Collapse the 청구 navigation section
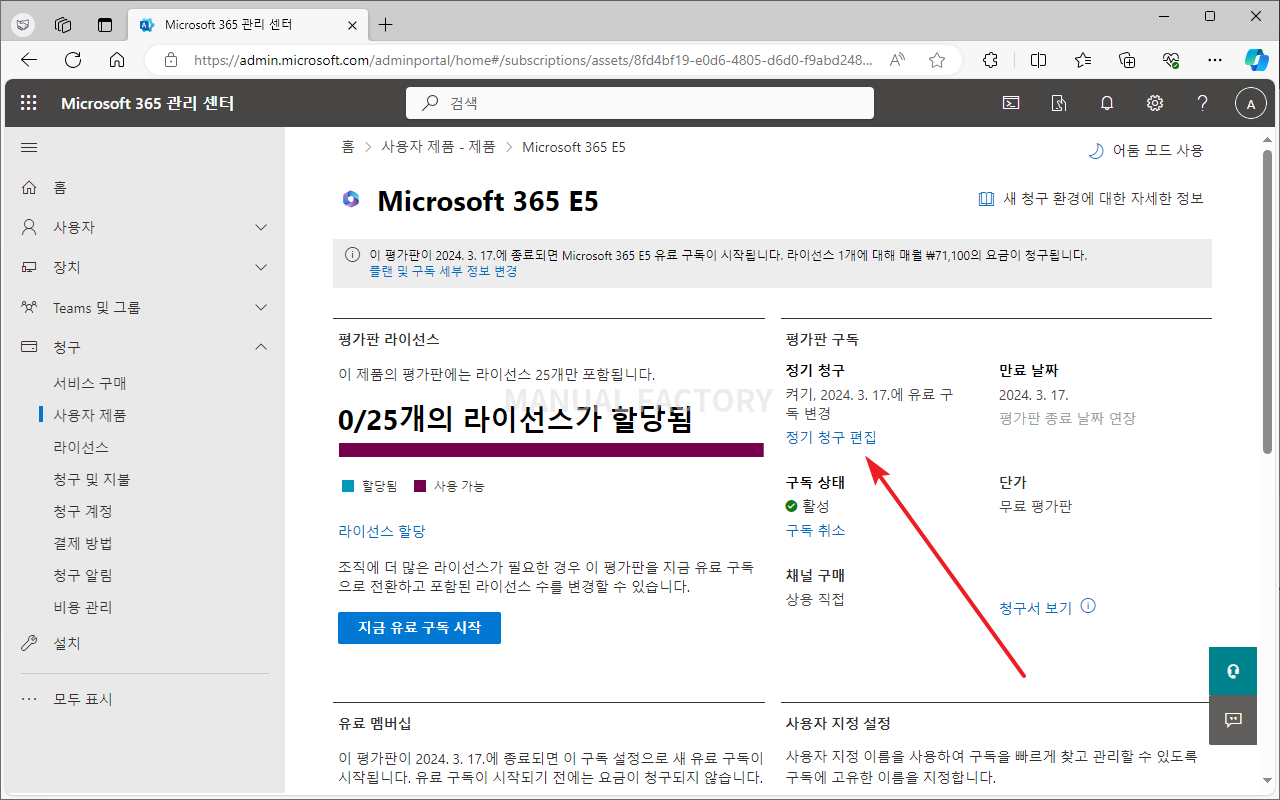This screenshot has height=800, width=1280. [x=262, y=347]
